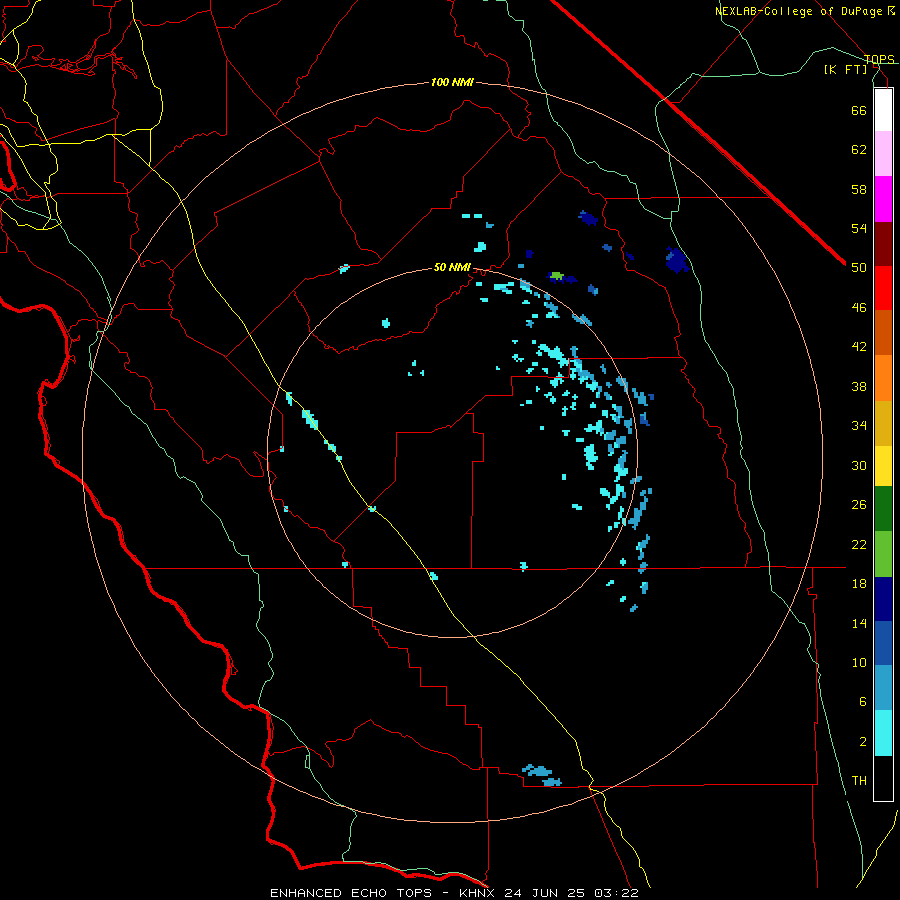The image size is (900, 900).
Task: Click the light pink legend swatch
Action: [x=883, y=153]
